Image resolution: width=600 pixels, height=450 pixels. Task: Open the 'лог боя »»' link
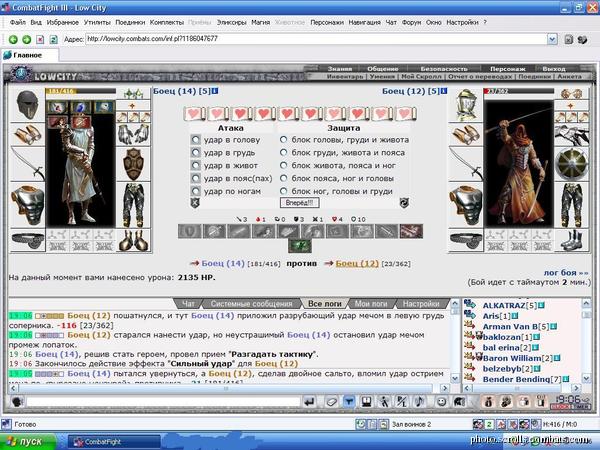(566, 272)
